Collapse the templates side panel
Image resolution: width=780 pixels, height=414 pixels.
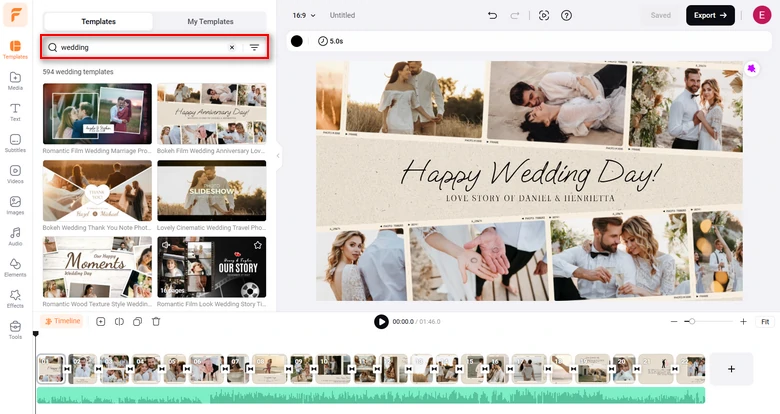(x=278, y=156)
